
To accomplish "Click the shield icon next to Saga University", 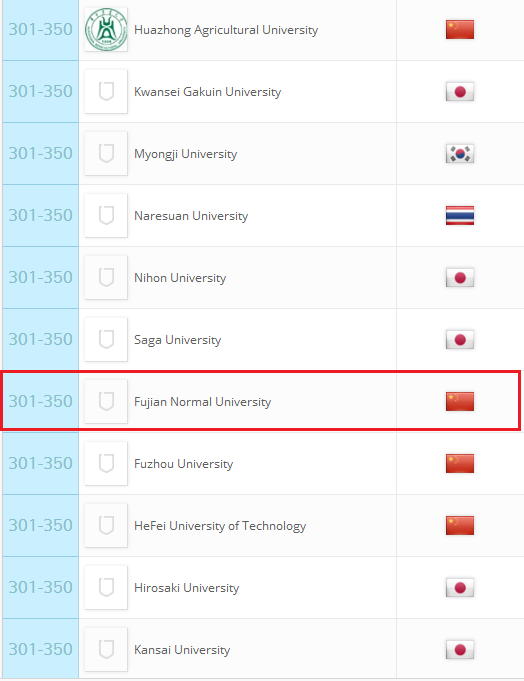I will click(x=106, y=339).
